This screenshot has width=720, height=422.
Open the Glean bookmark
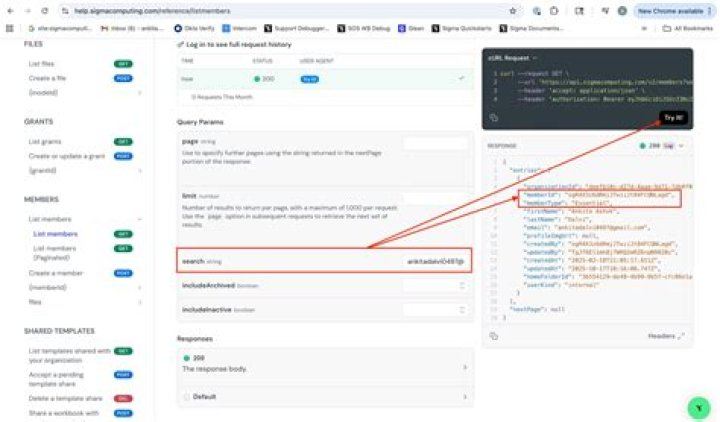411,28
